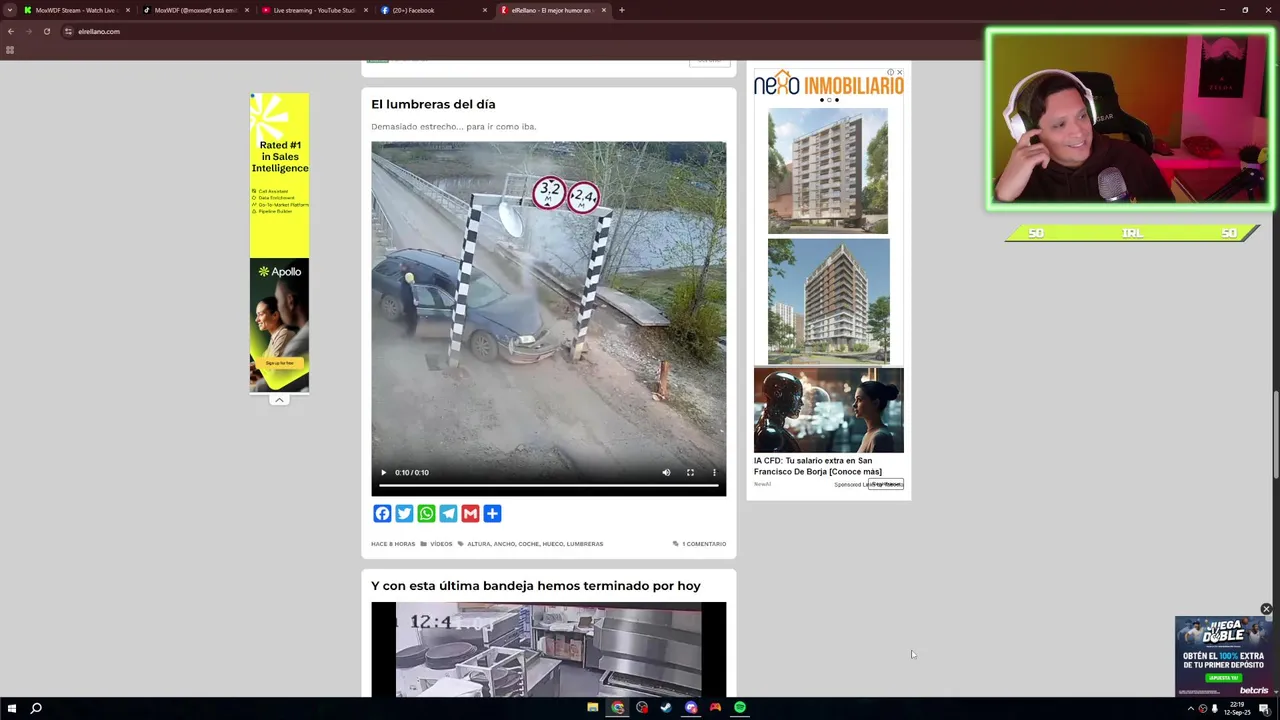Open Windows taskbar search
Viewport: 1280px width, 720px height.
[36, 708]
